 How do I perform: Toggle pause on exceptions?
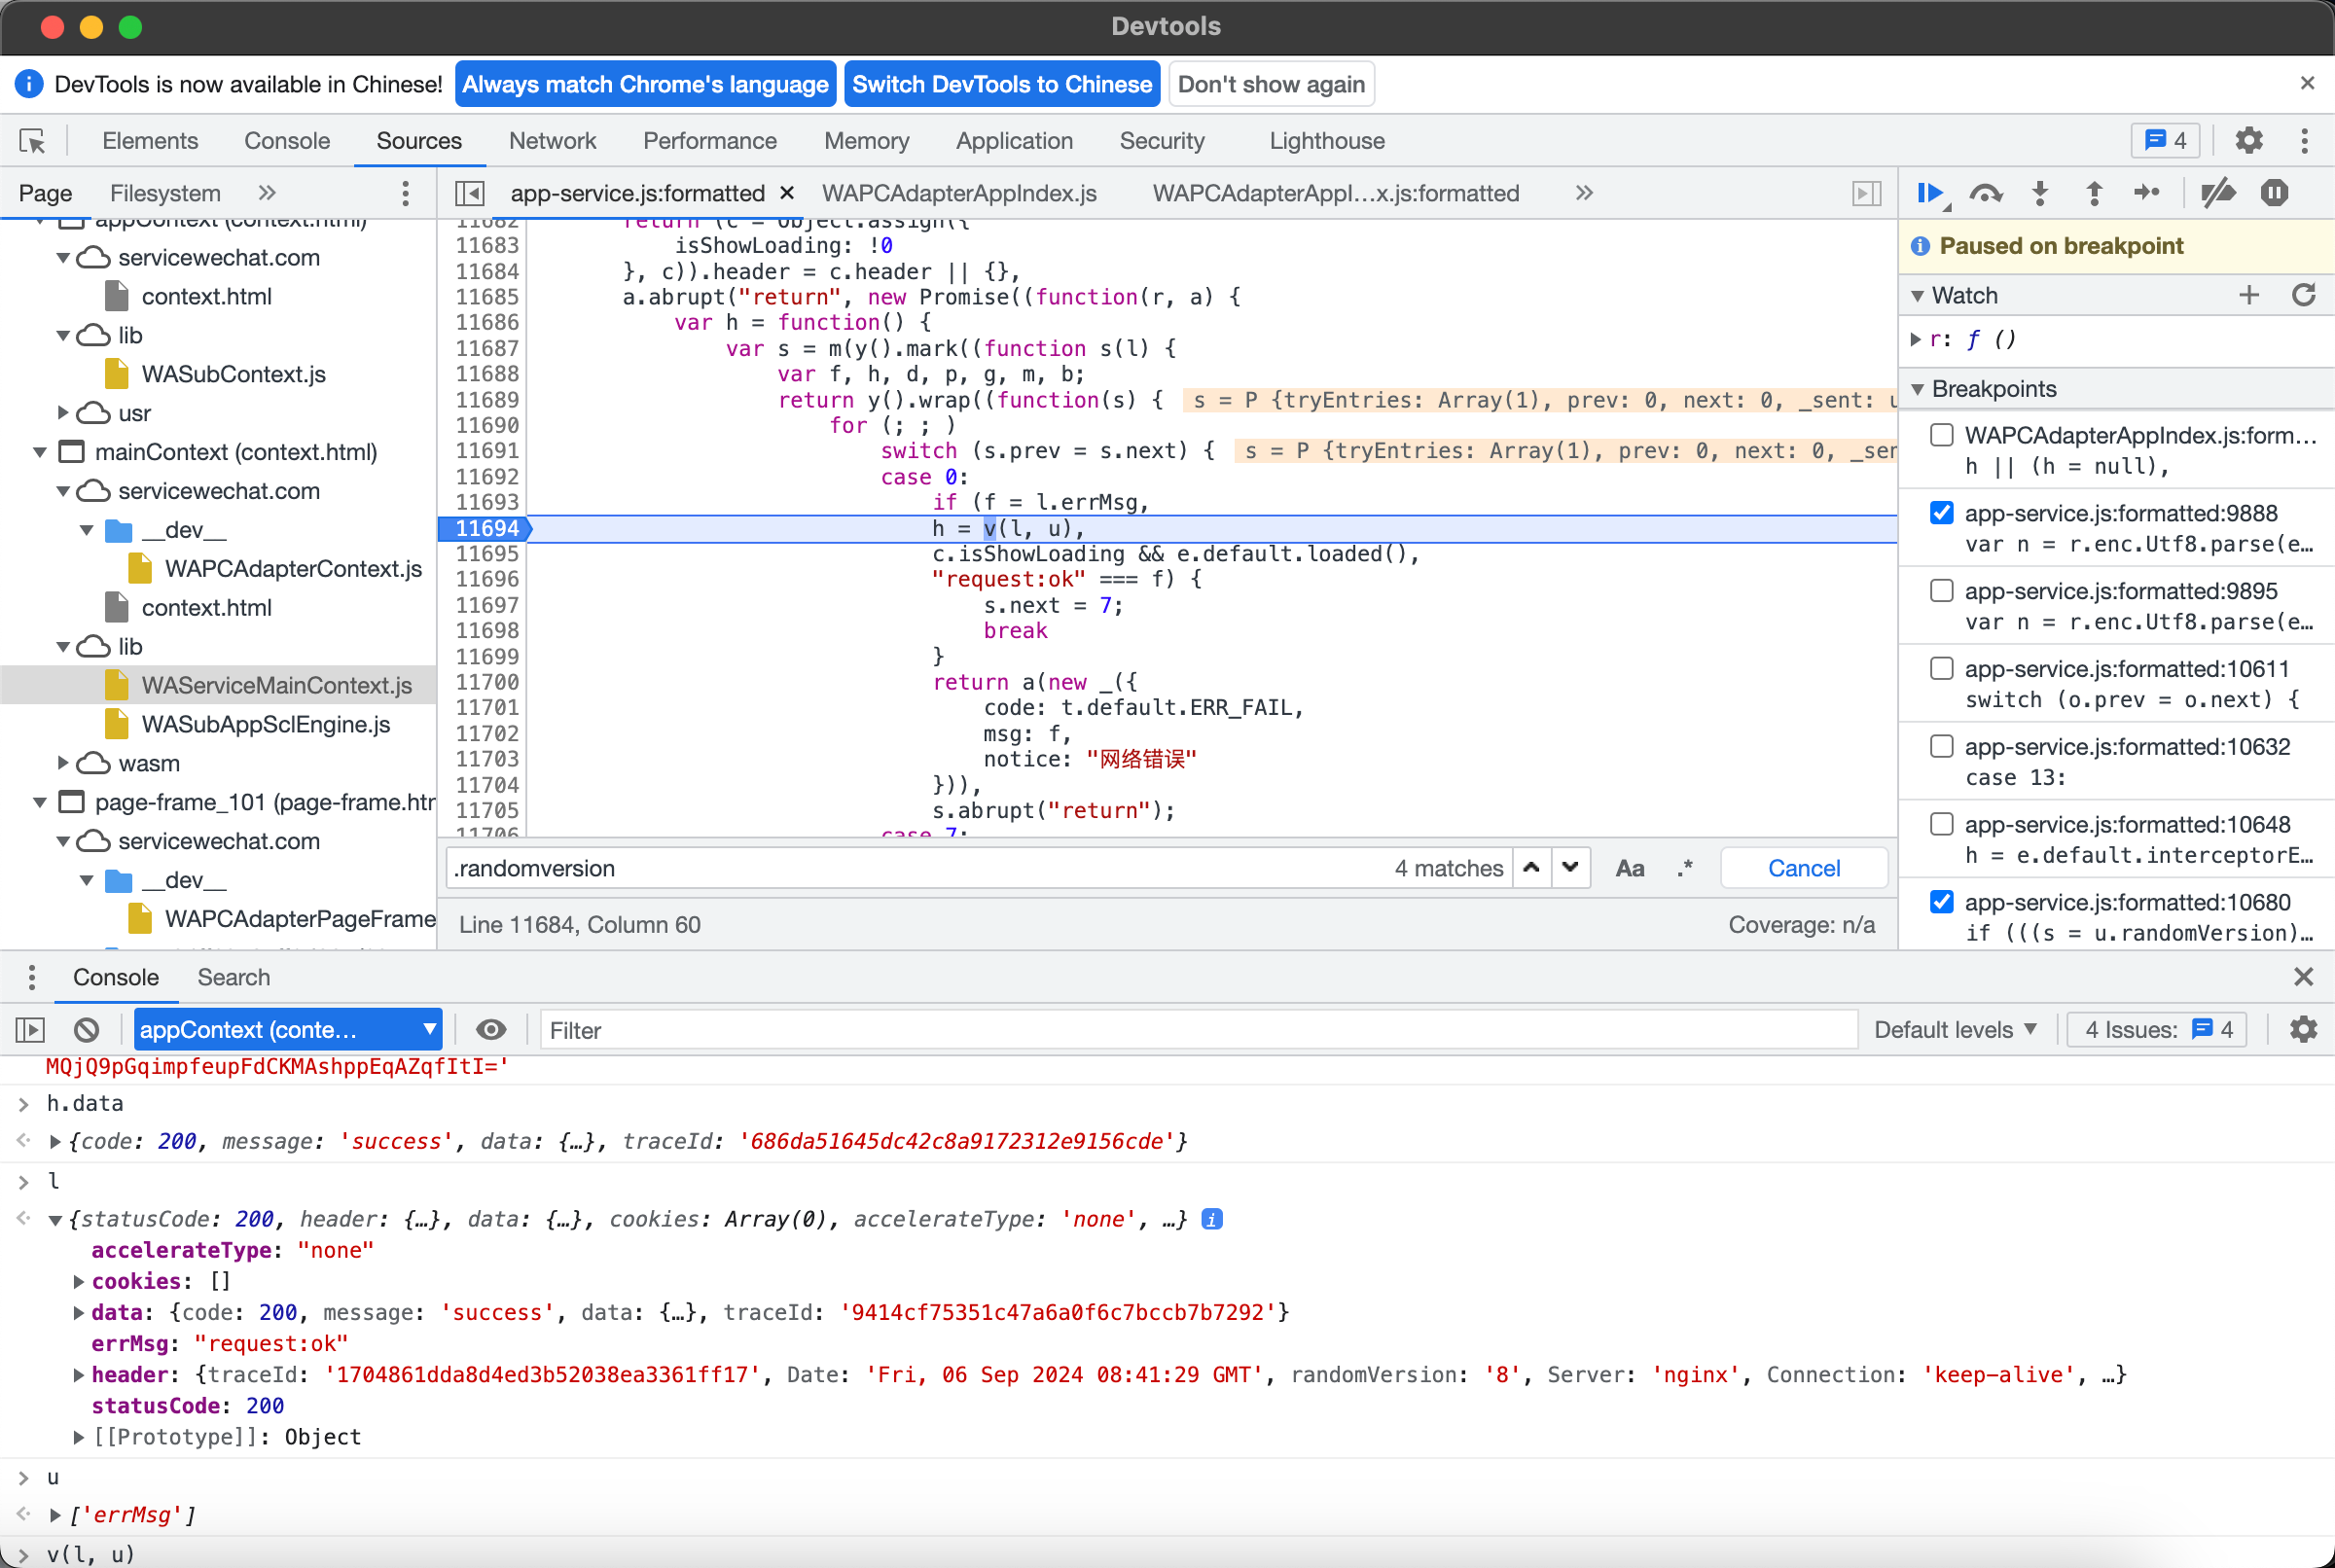pyautogui.click(x=2274, y=193)
